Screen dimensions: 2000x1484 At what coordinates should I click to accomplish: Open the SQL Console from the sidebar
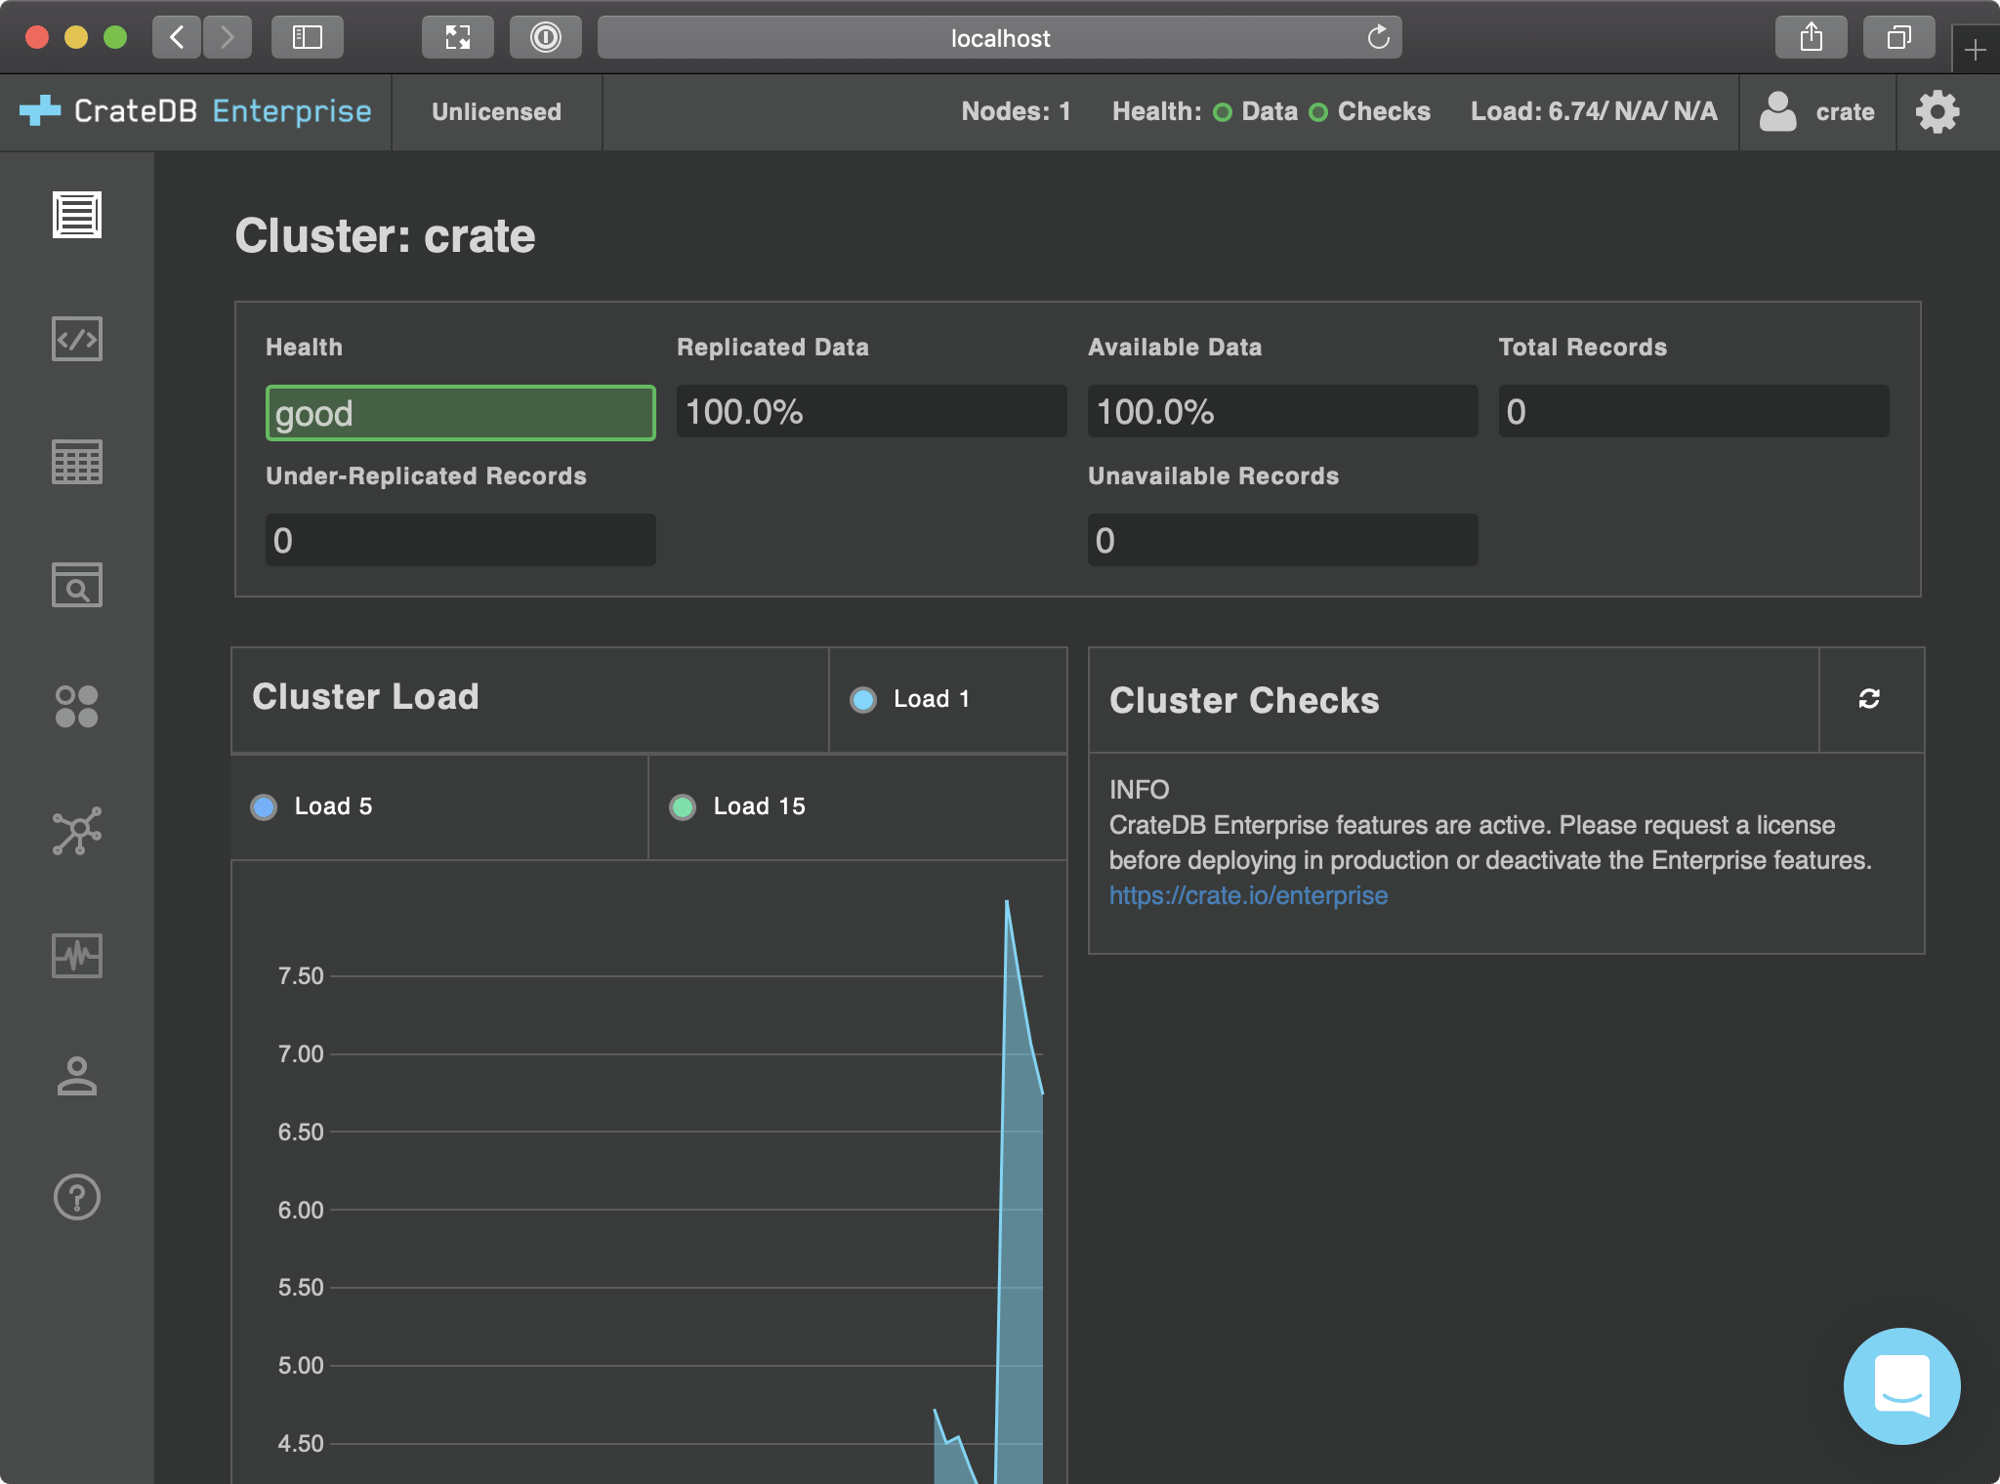click(x=76, y=340)
